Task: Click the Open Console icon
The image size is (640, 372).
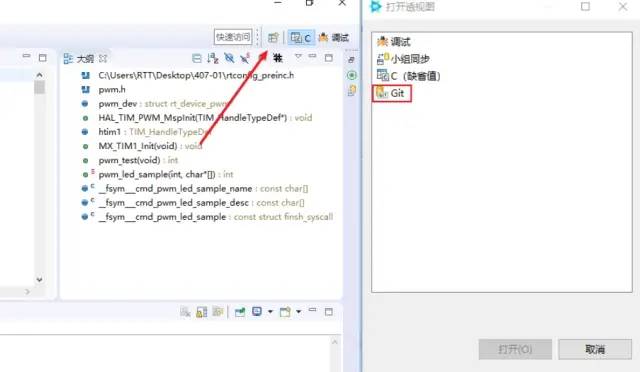Action: click(x=285, y=312)
